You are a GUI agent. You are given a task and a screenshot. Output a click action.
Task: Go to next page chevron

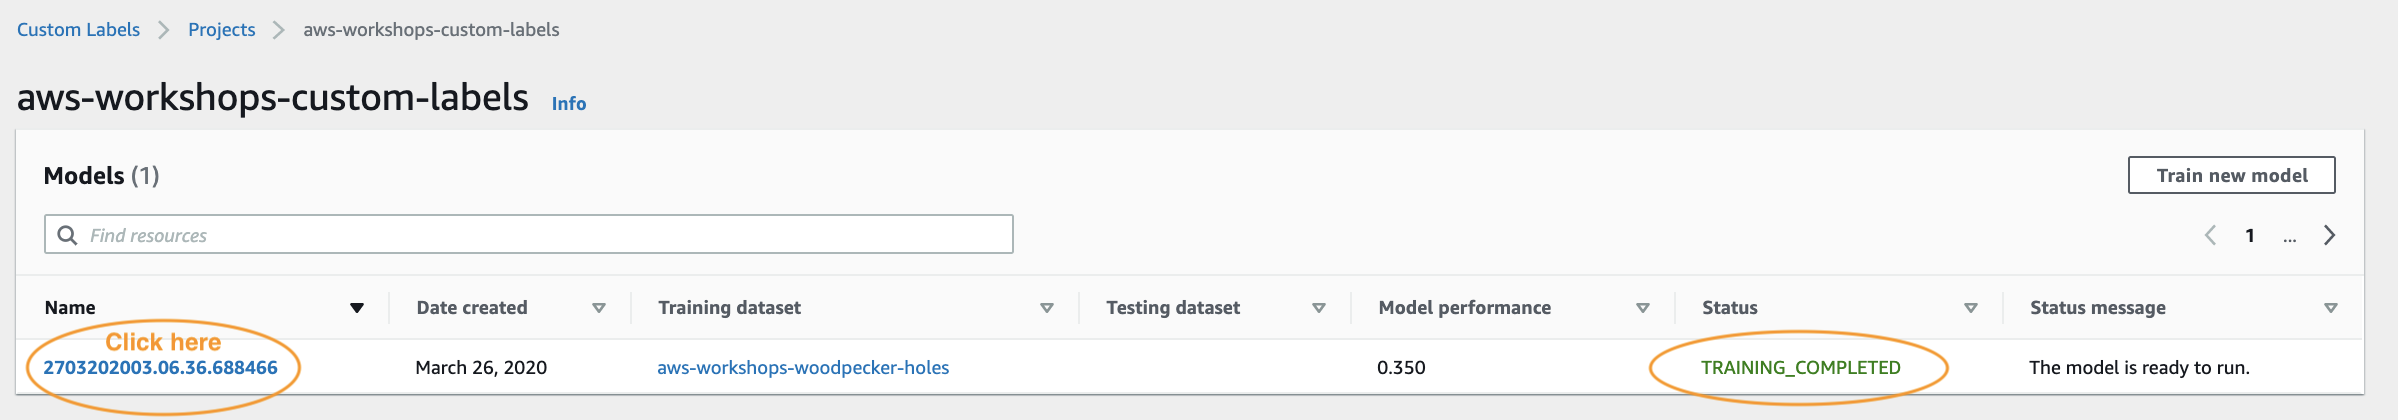point(2330,235)
